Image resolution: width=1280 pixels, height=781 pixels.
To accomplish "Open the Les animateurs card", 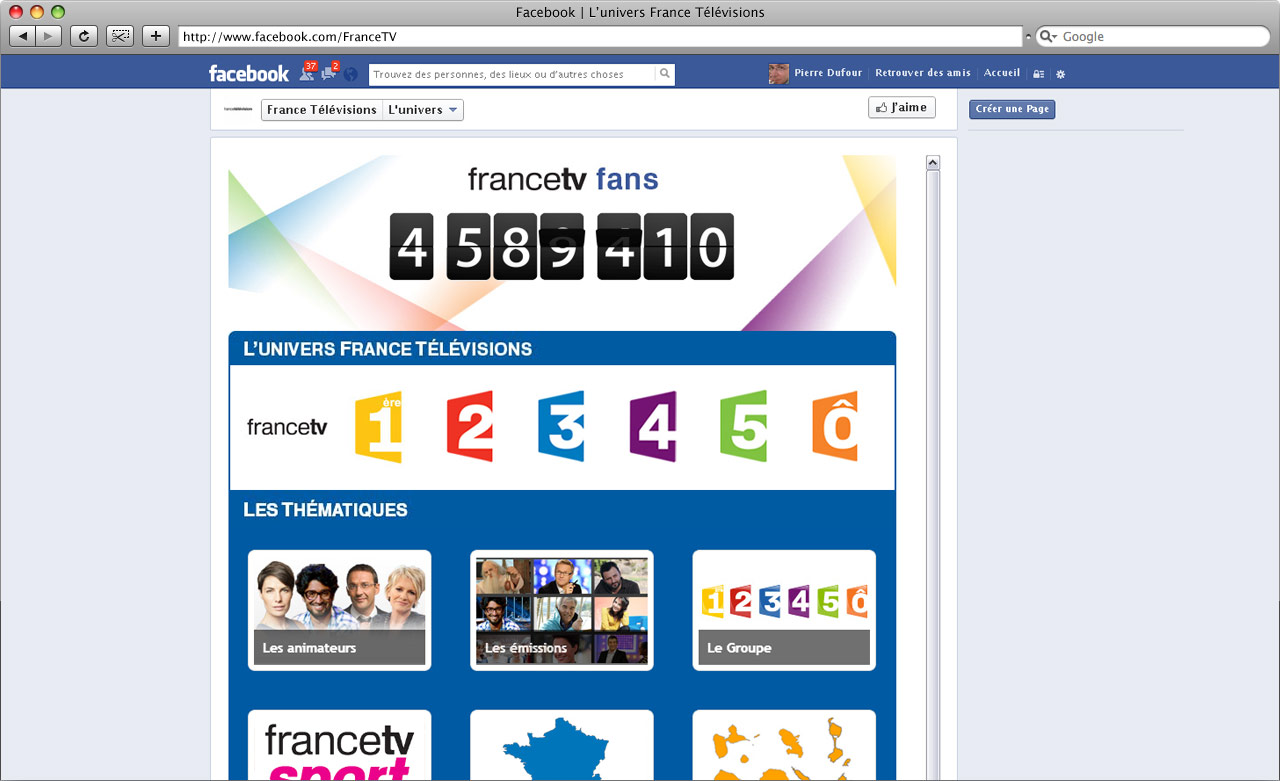I will tap(340, 610).
